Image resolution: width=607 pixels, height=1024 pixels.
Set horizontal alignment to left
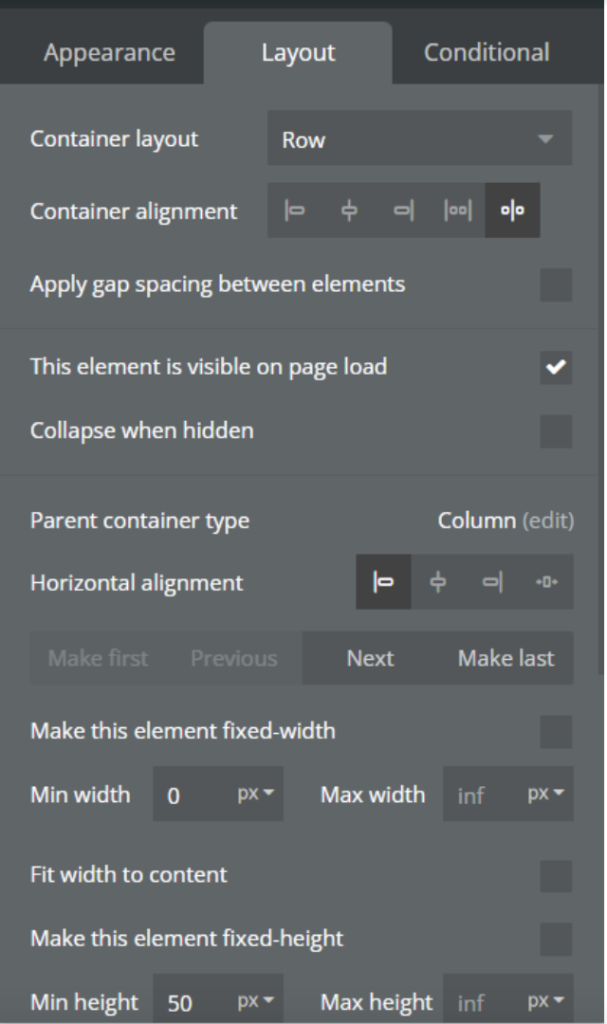tap(383, 583)
